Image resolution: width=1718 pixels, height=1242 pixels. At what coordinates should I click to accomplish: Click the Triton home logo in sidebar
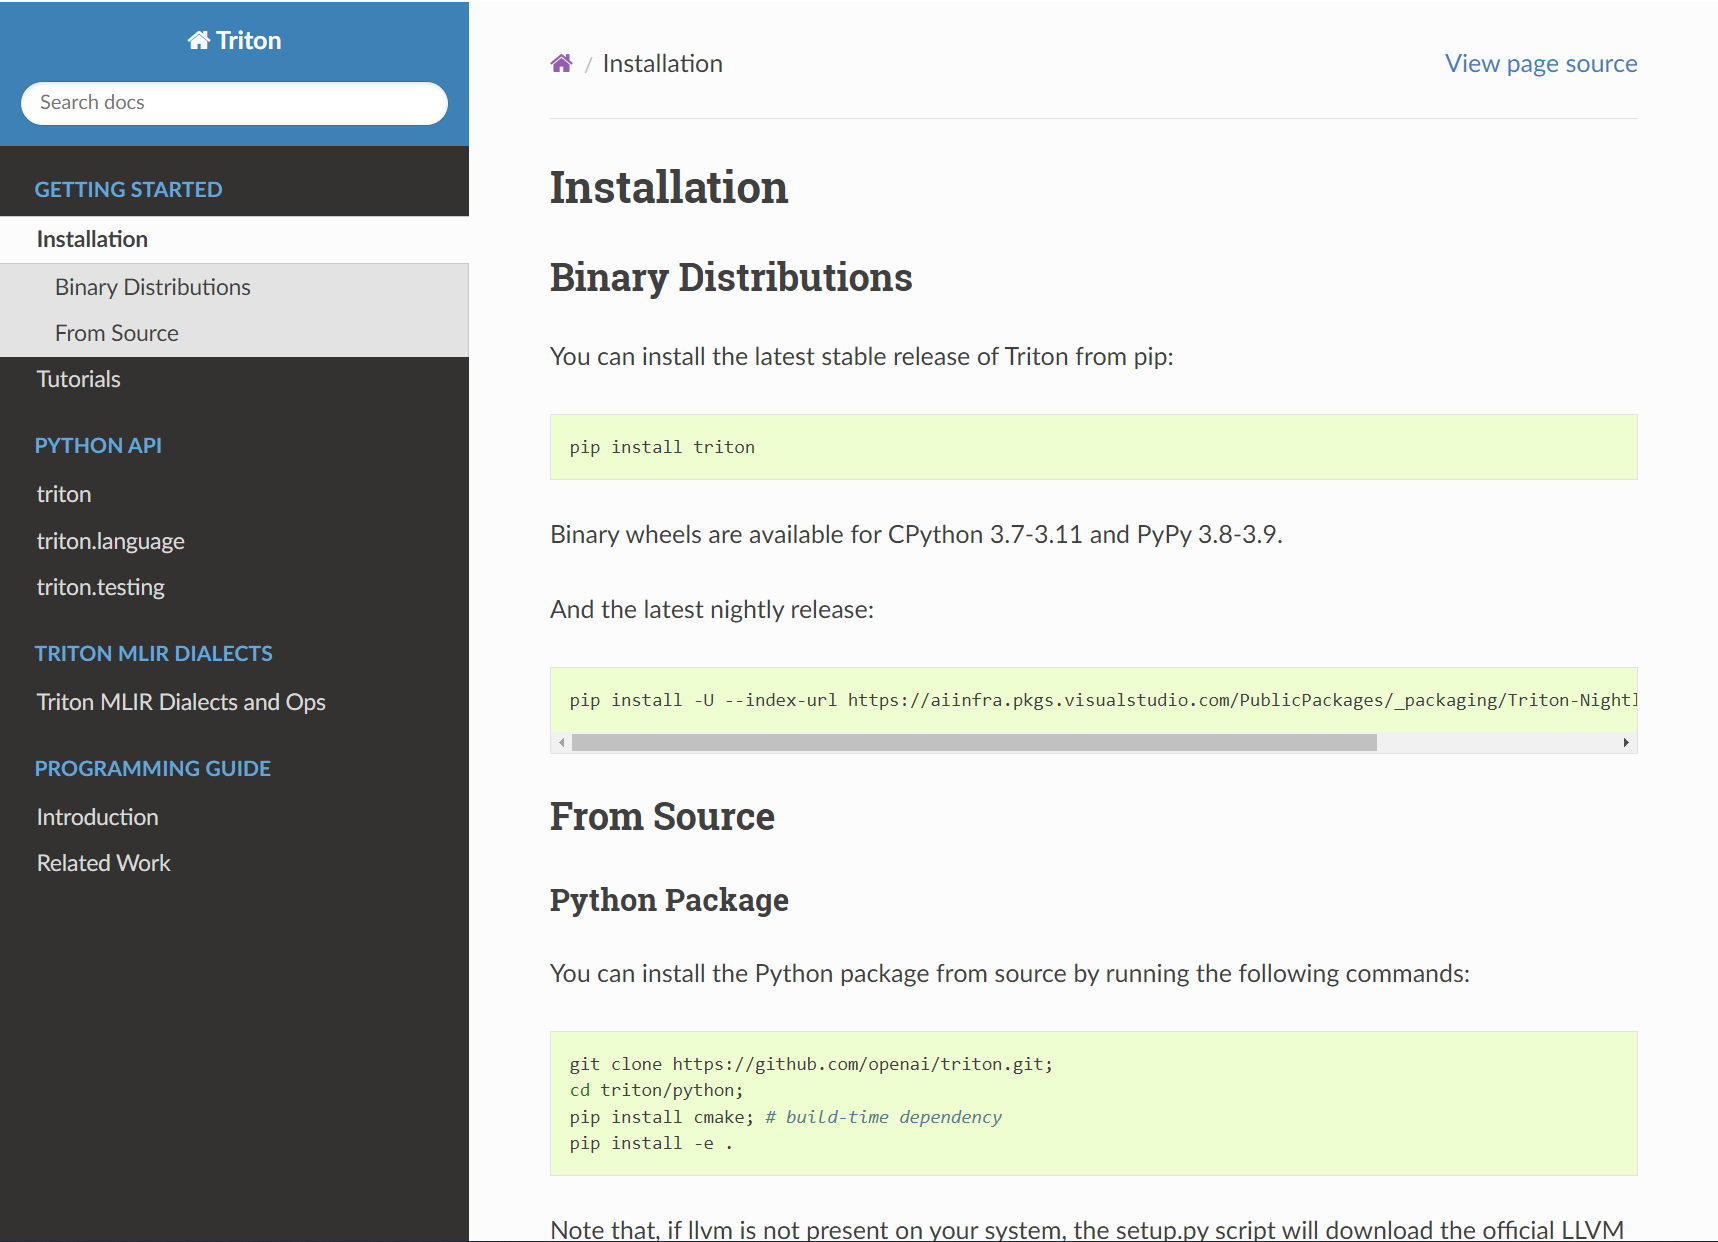pyautogui.click(x=235, y=41)
